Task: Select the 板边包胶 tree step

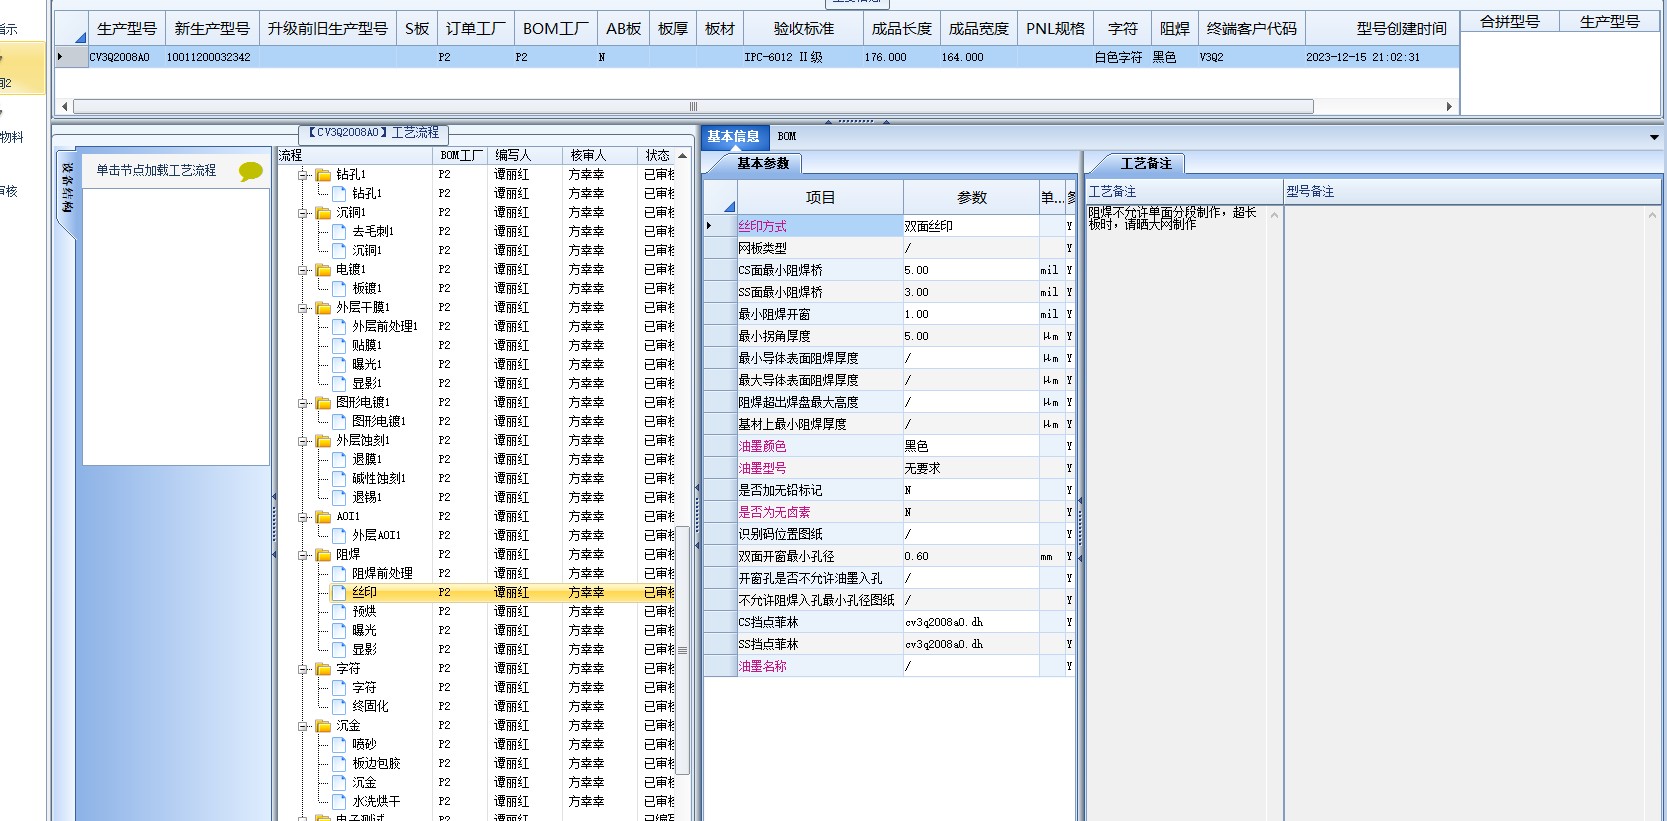Action: pos(376,763)
